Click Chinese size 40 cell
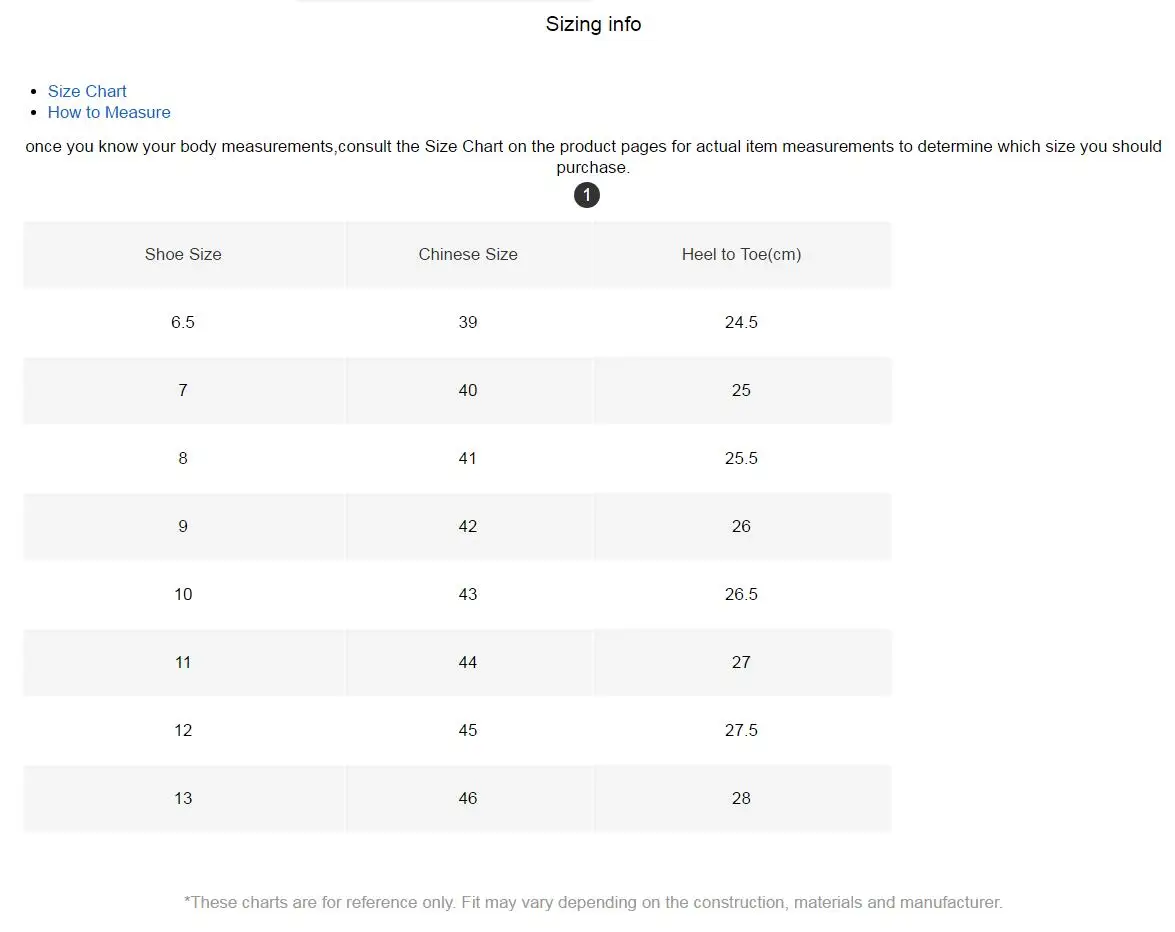The width and height of the screenshot is (1175, 932). pos(468,390)
